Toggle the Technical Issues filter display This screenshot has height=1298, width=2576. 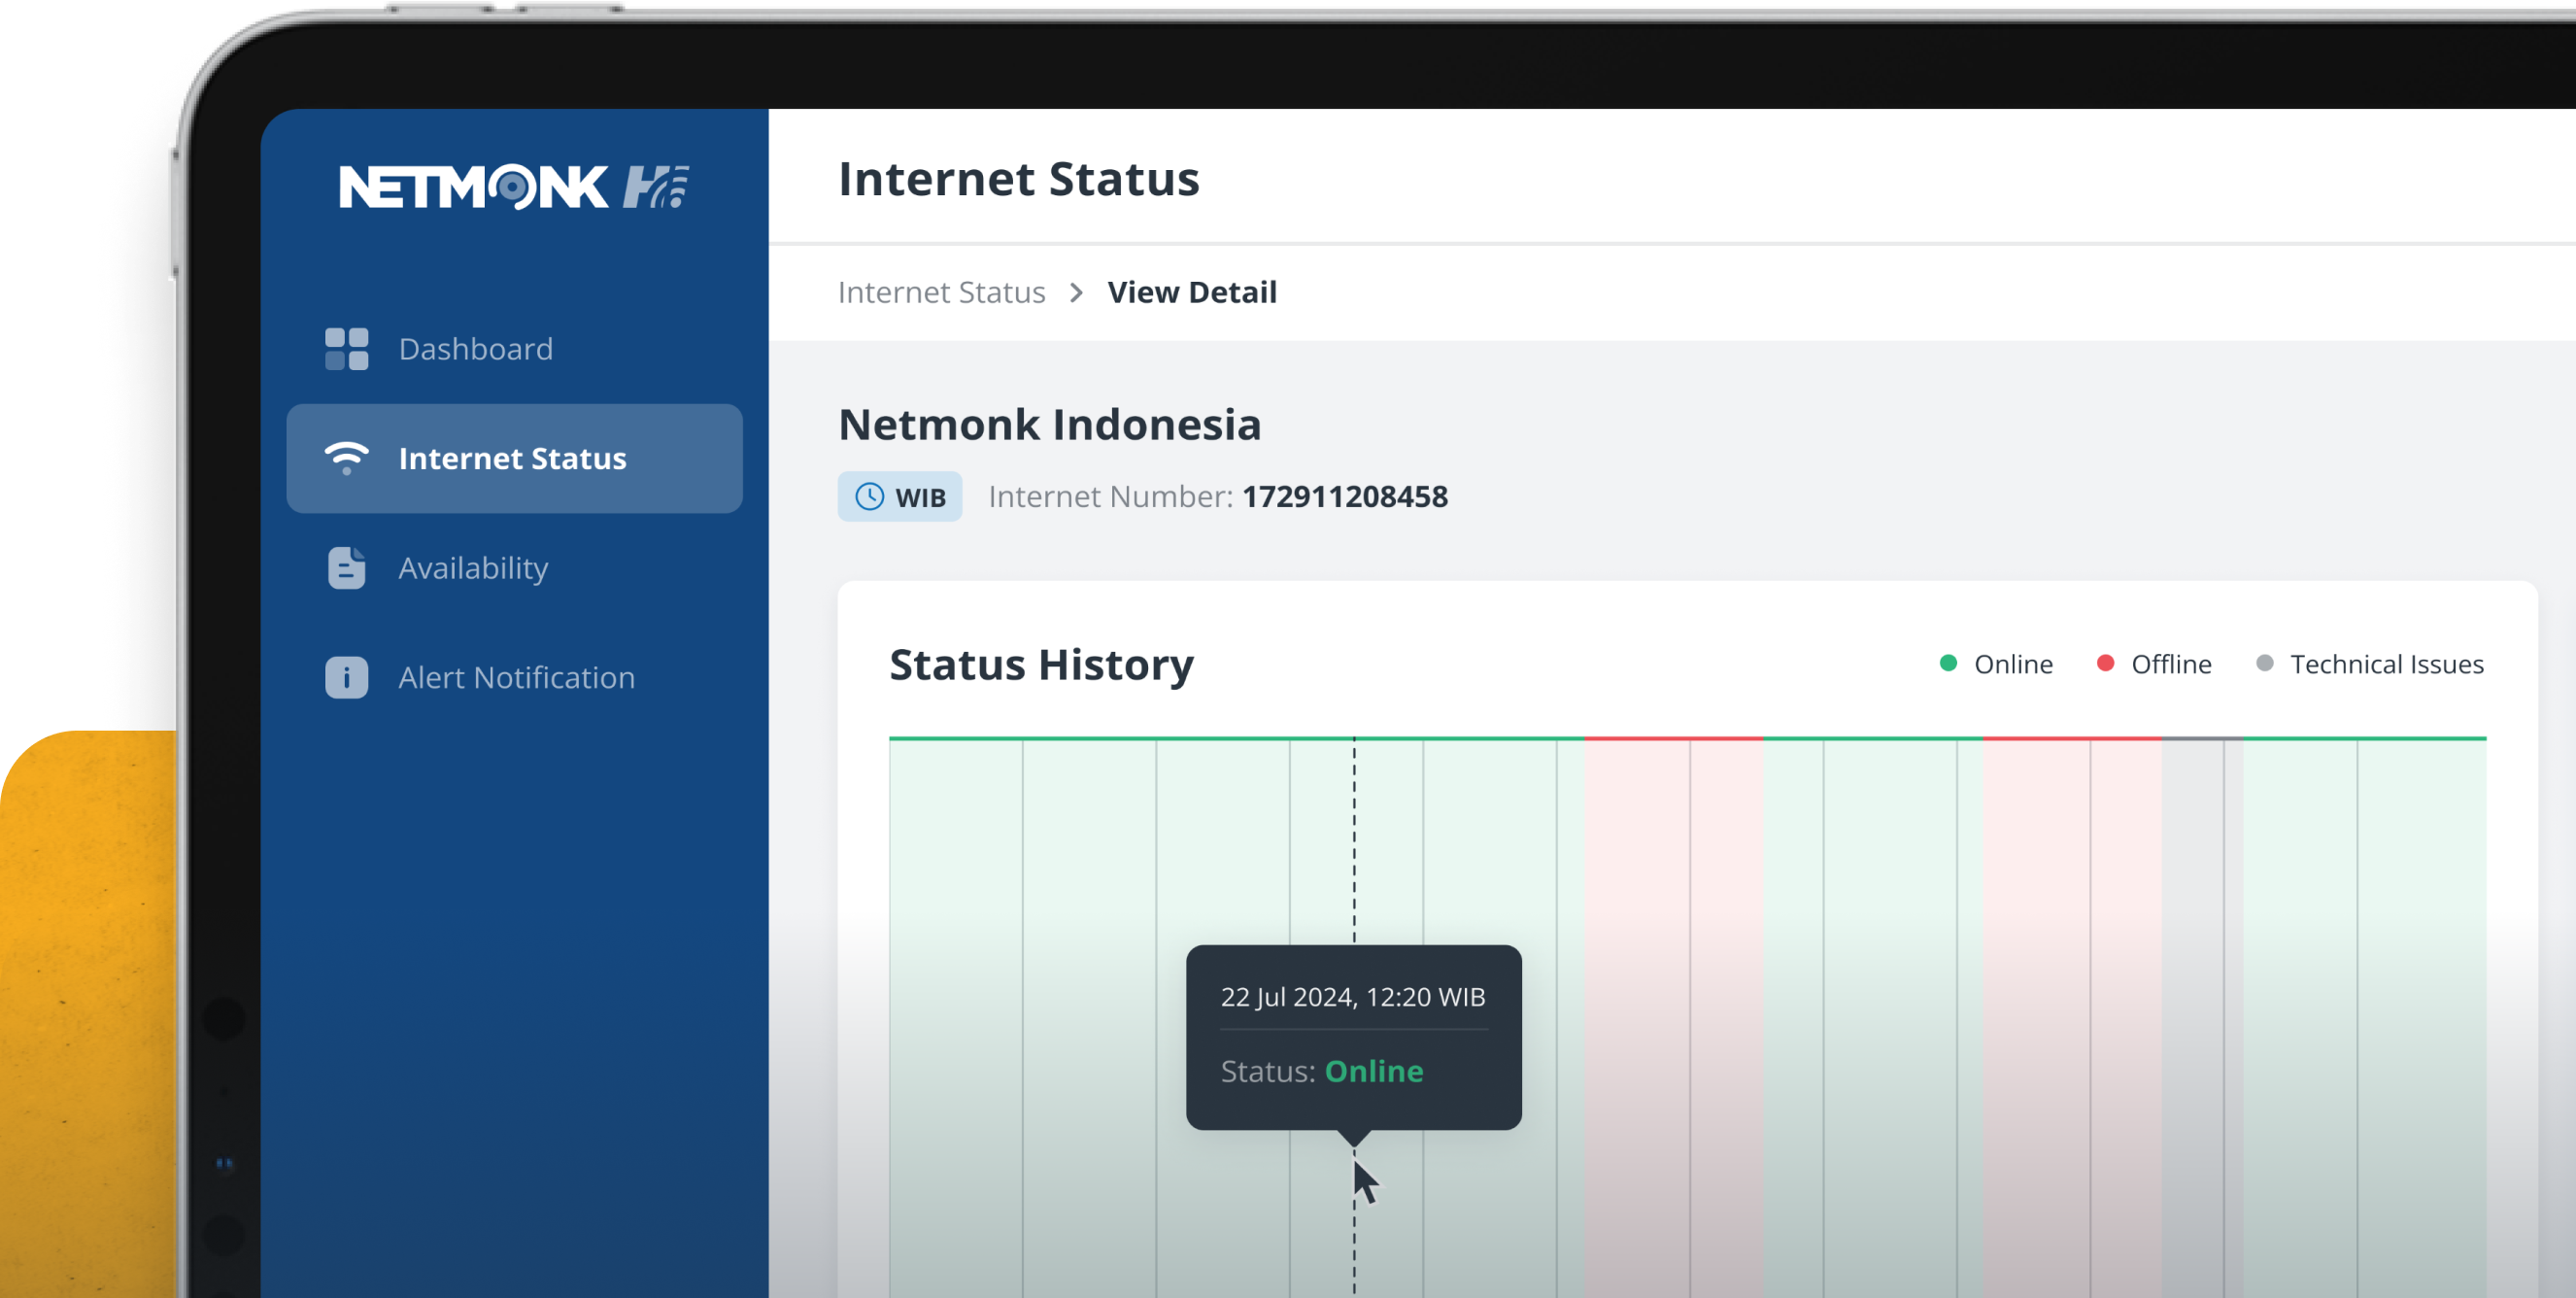point(2367,664)
